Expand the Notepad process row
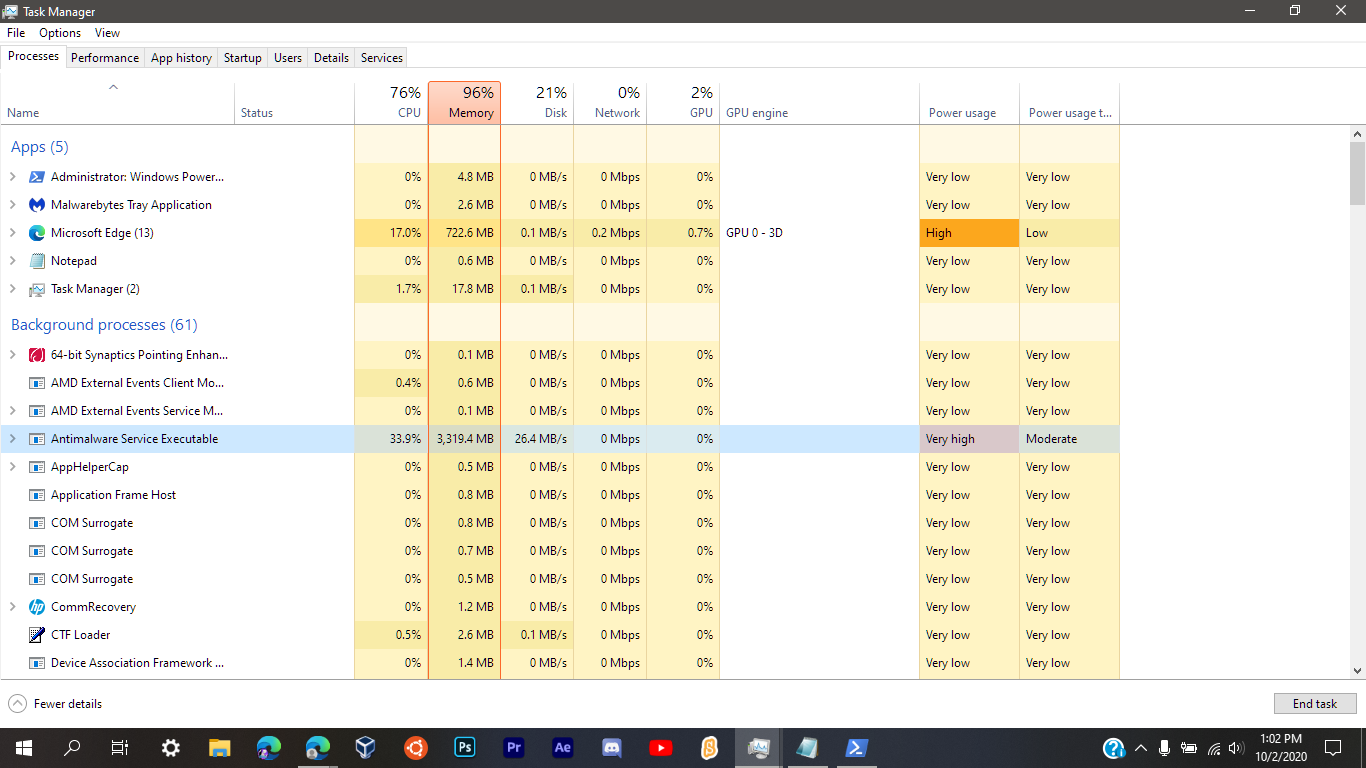The height and width of the screenshot is (768, 1366). tap(13, 261)
